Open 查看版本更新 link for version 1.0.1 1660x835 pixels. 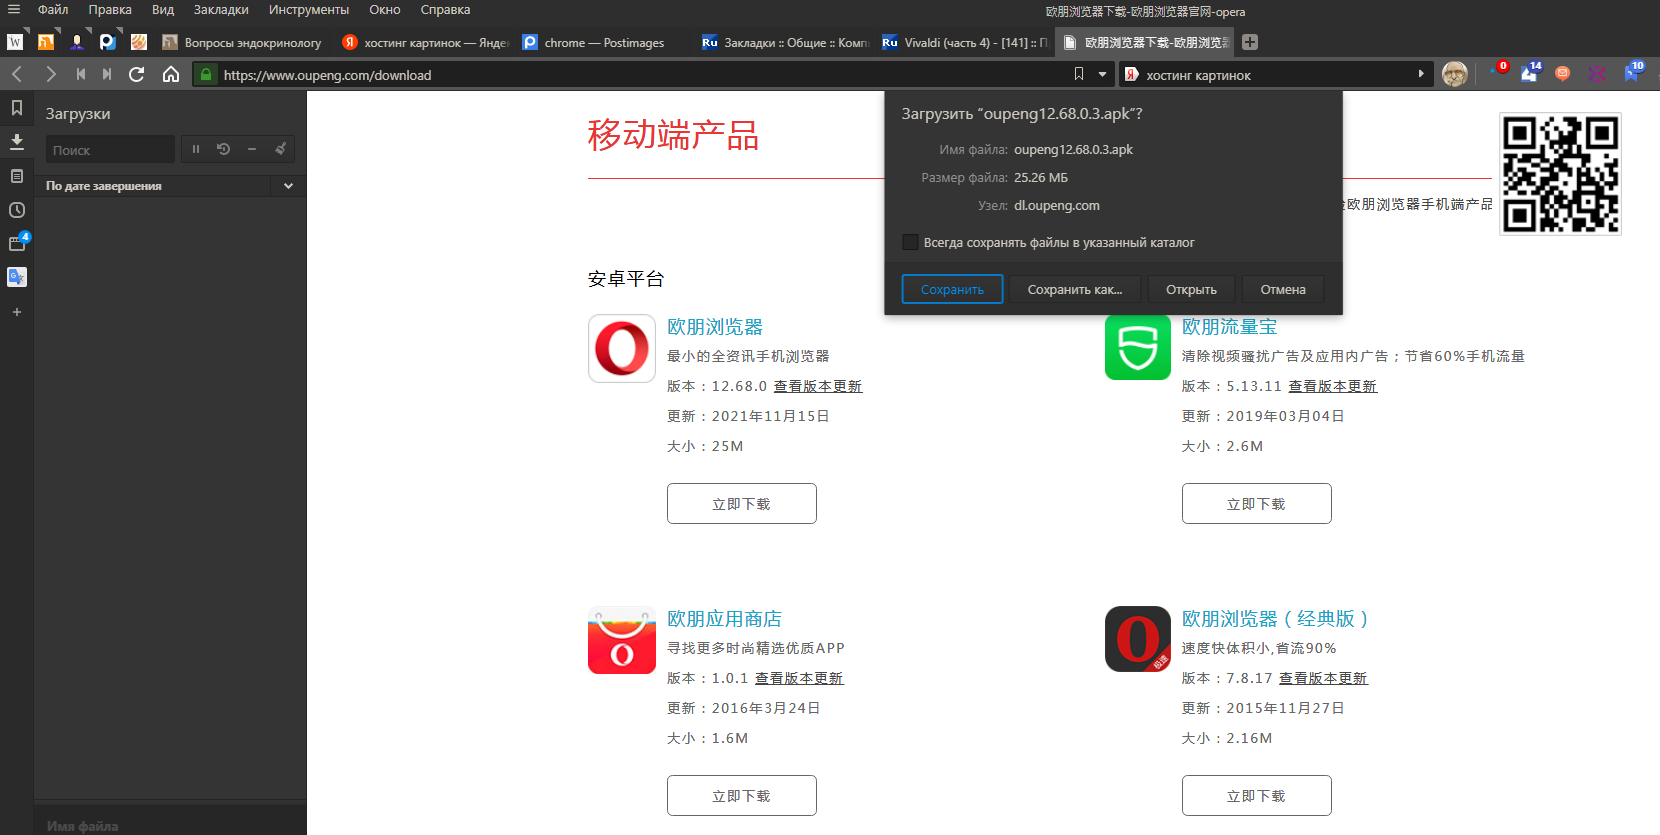click(799, 678)
